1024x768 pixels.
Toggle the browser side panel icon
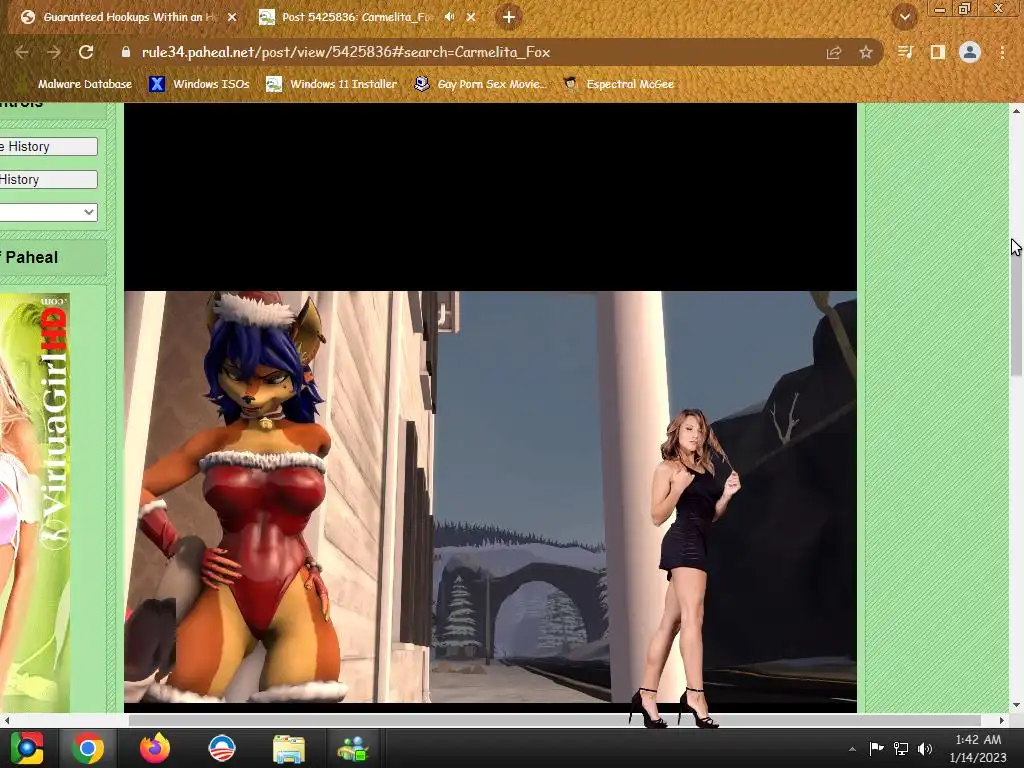(x=937, y=52)
